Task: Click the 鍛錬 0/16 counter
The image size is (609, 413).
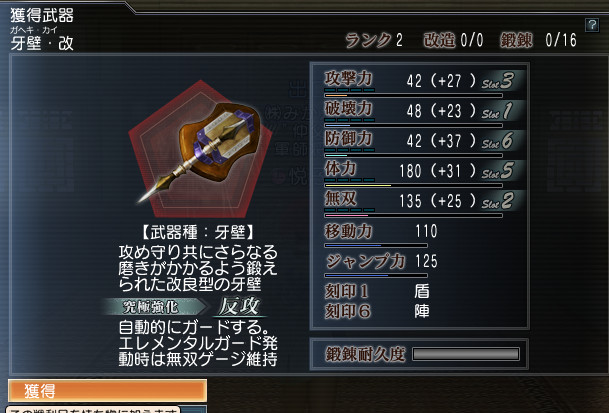Action: (539, 40)
